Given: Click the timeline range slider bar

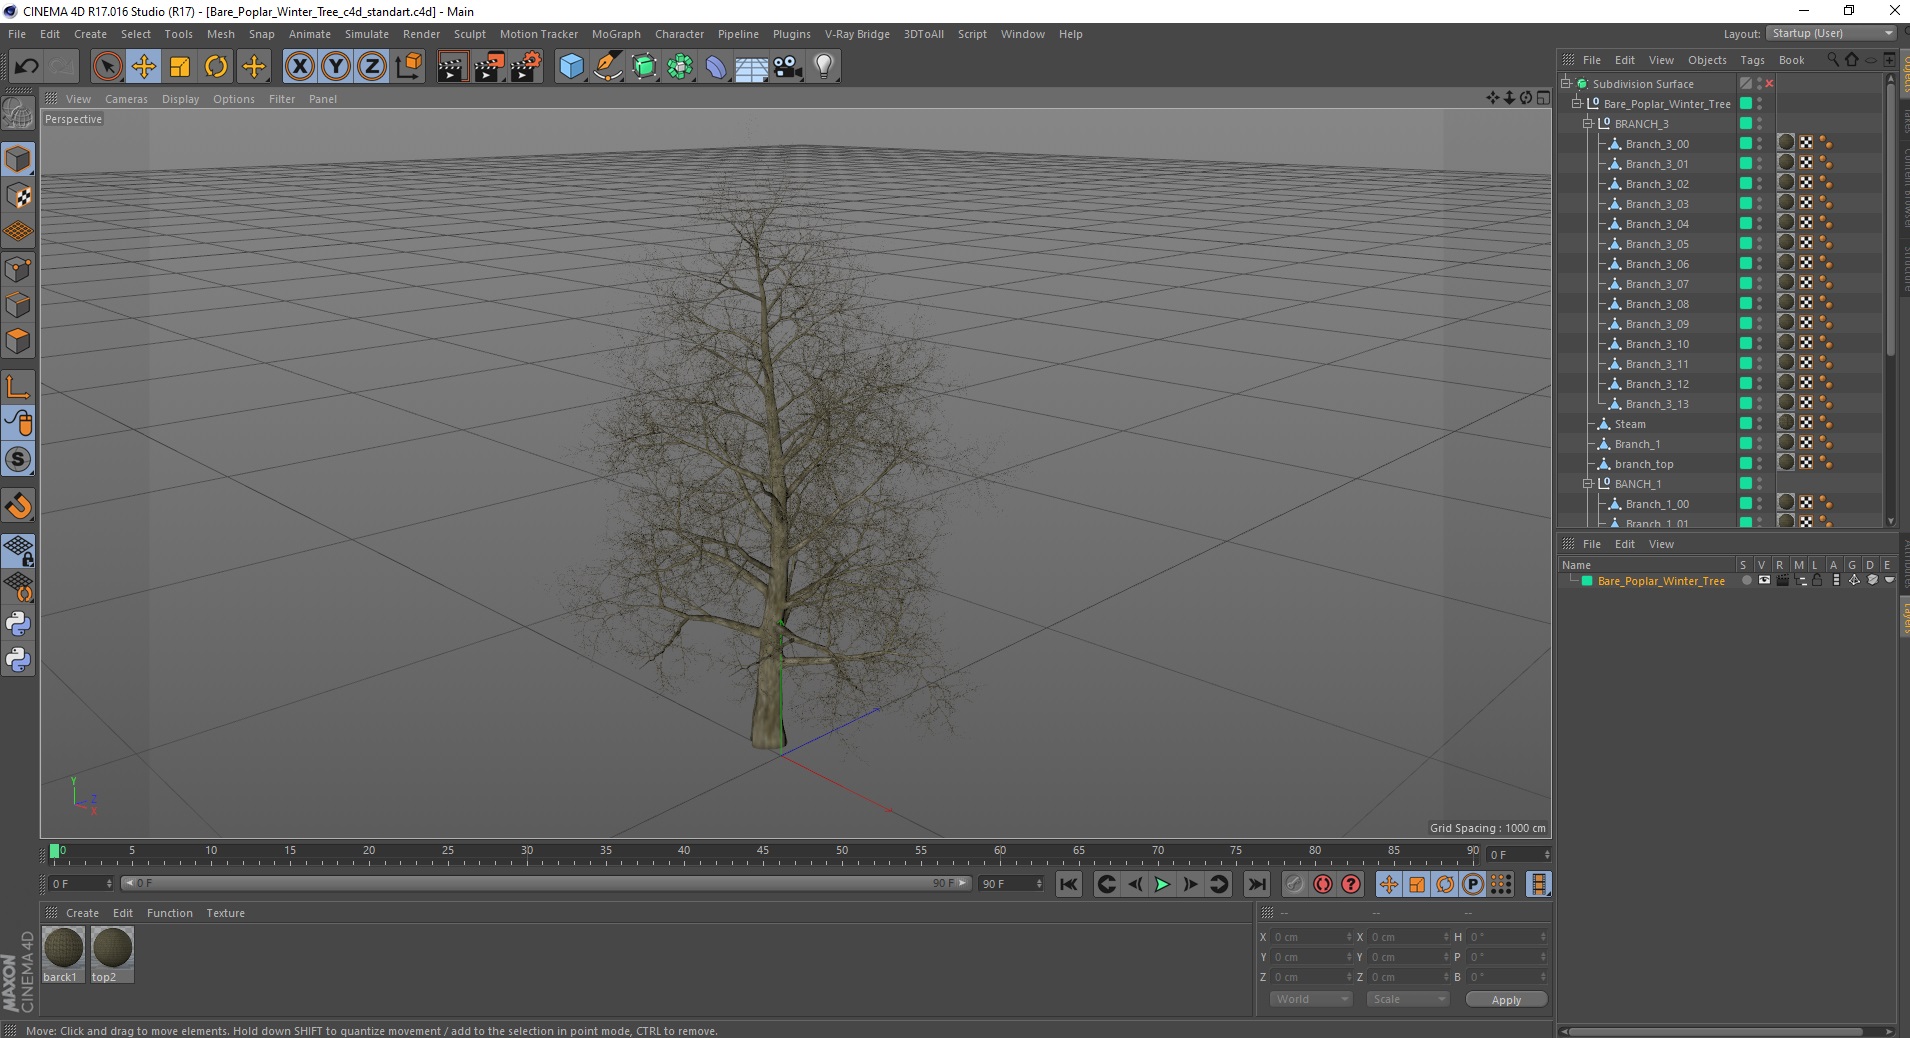Looking at the screenshot, I should 546,883.
